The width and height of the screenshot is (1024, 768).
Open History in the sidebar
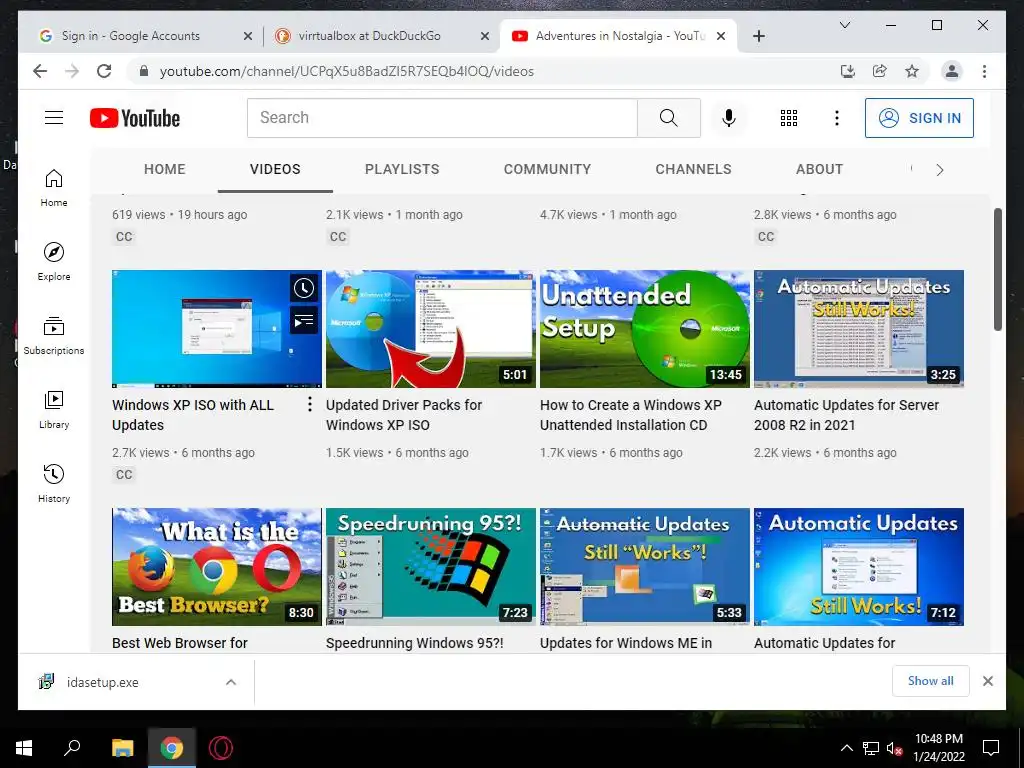[54, 483]
